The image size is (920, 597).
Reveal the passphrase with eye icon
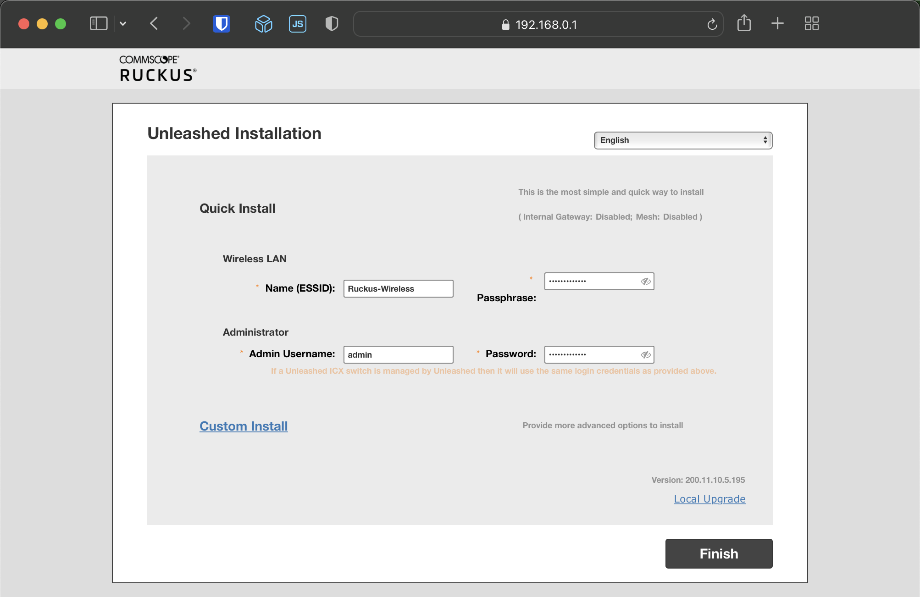tap(645, 281)
